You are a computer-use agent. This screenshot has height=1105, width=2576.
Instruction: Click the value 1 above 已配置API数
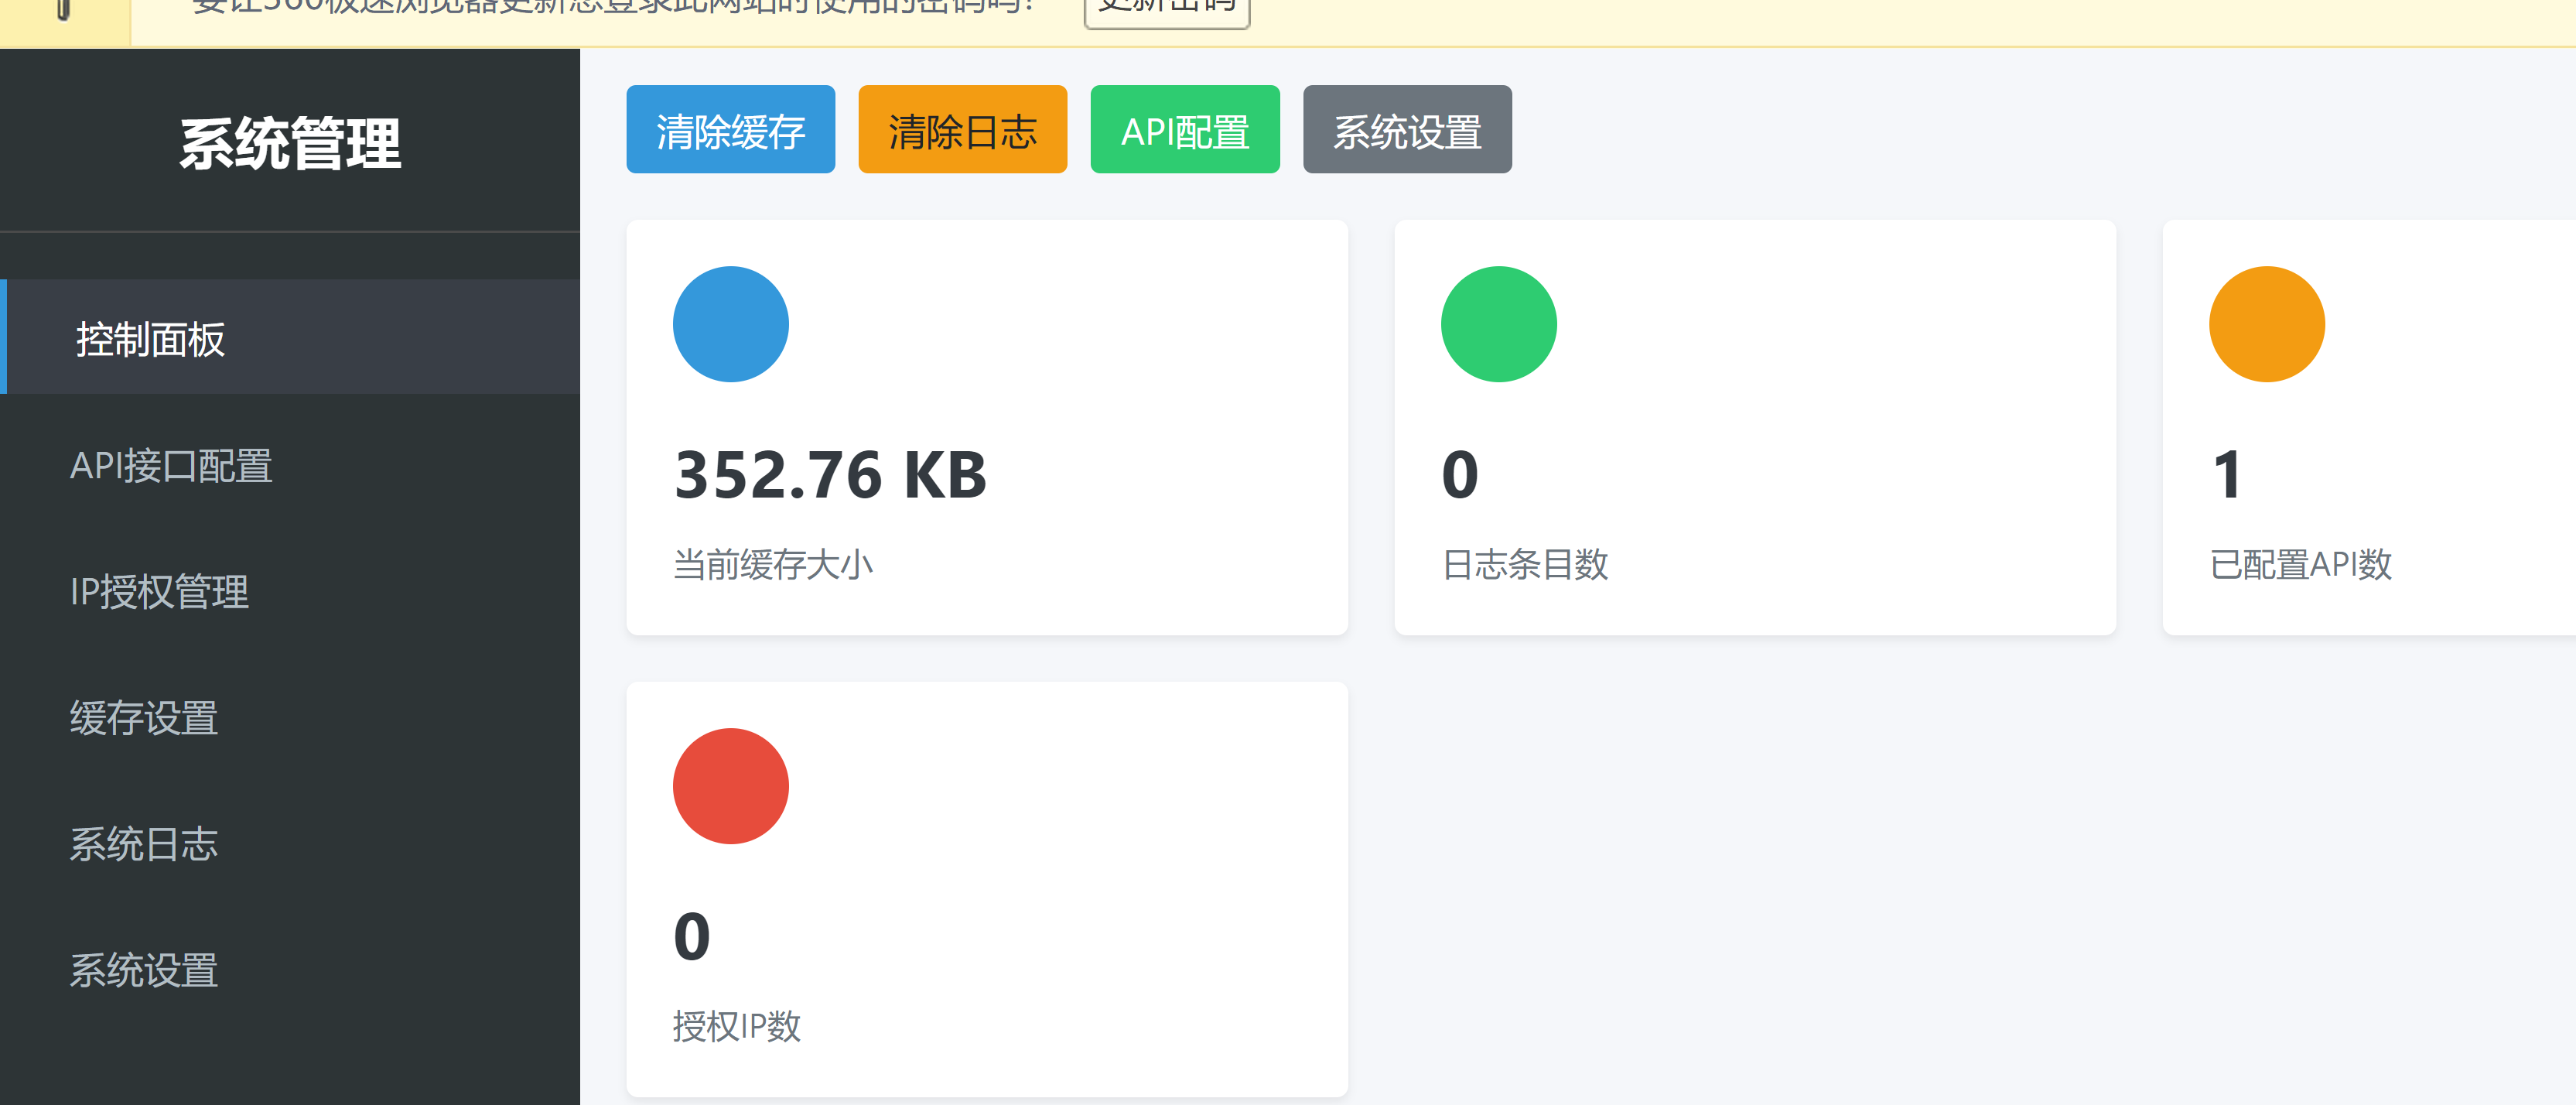(2227, 474)
